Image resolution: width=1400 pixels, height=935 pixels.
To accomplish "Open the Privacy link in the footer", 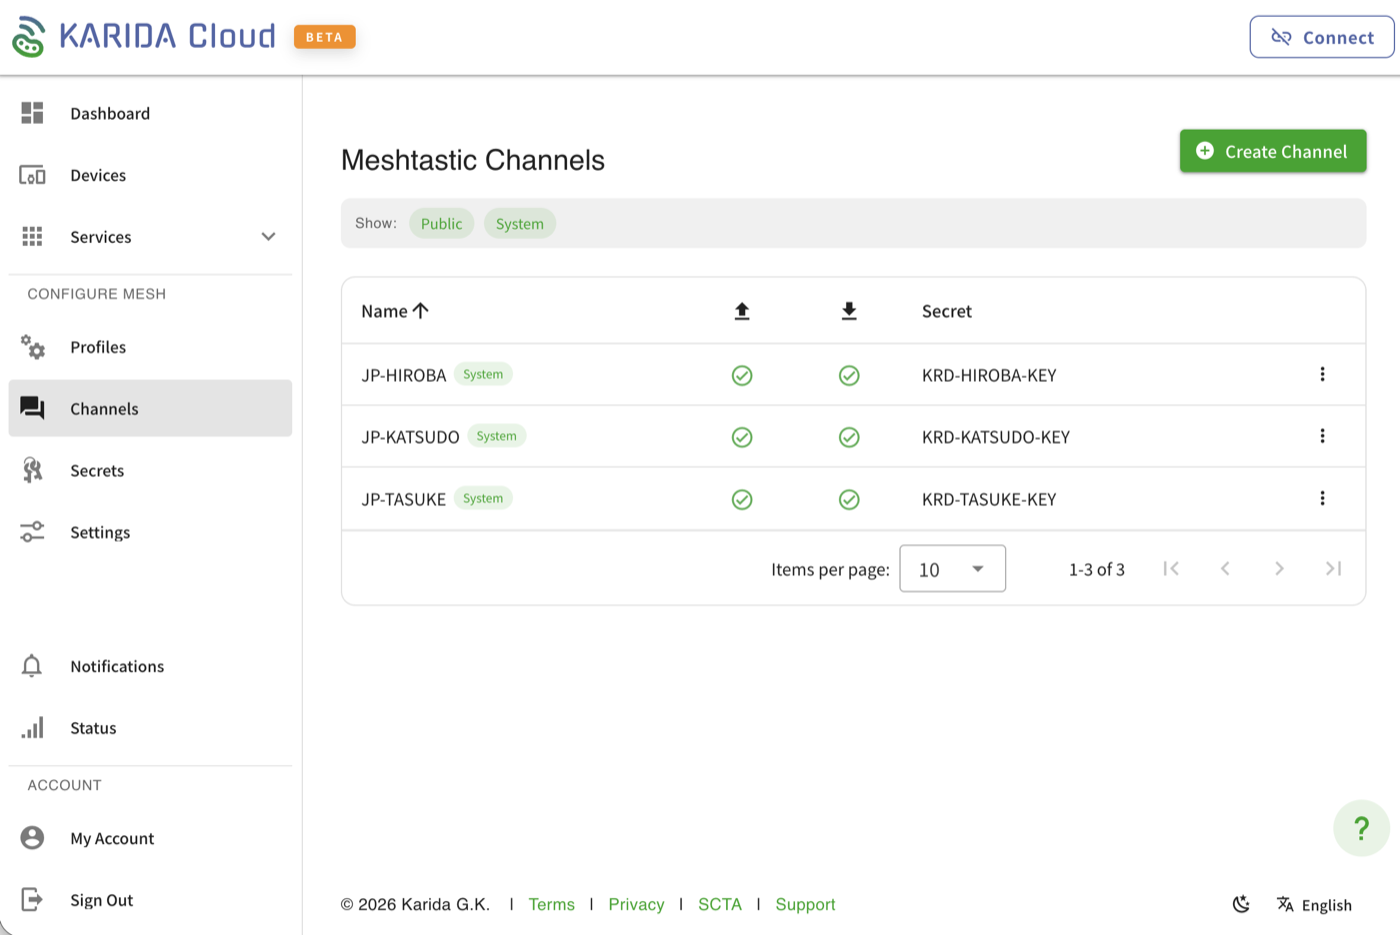I will coord(636,904).
